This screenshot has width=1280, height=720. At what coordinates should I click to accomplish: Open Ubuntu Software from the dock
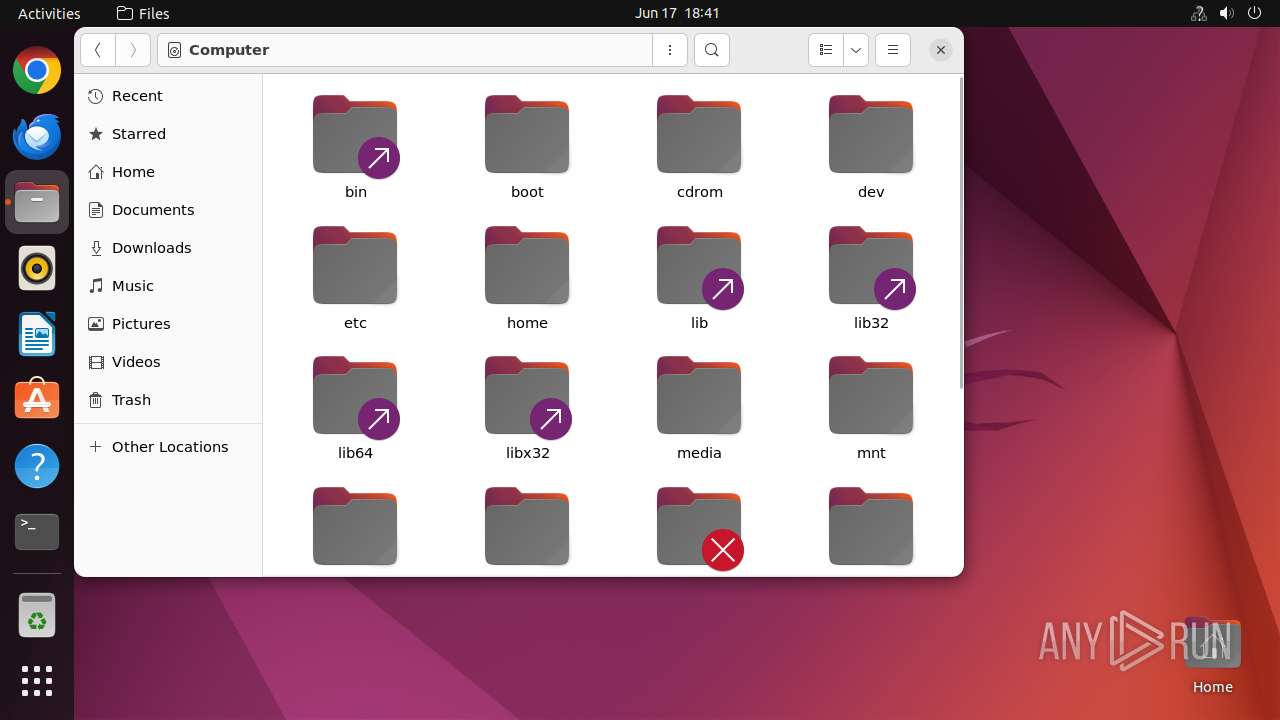[37, 400]
